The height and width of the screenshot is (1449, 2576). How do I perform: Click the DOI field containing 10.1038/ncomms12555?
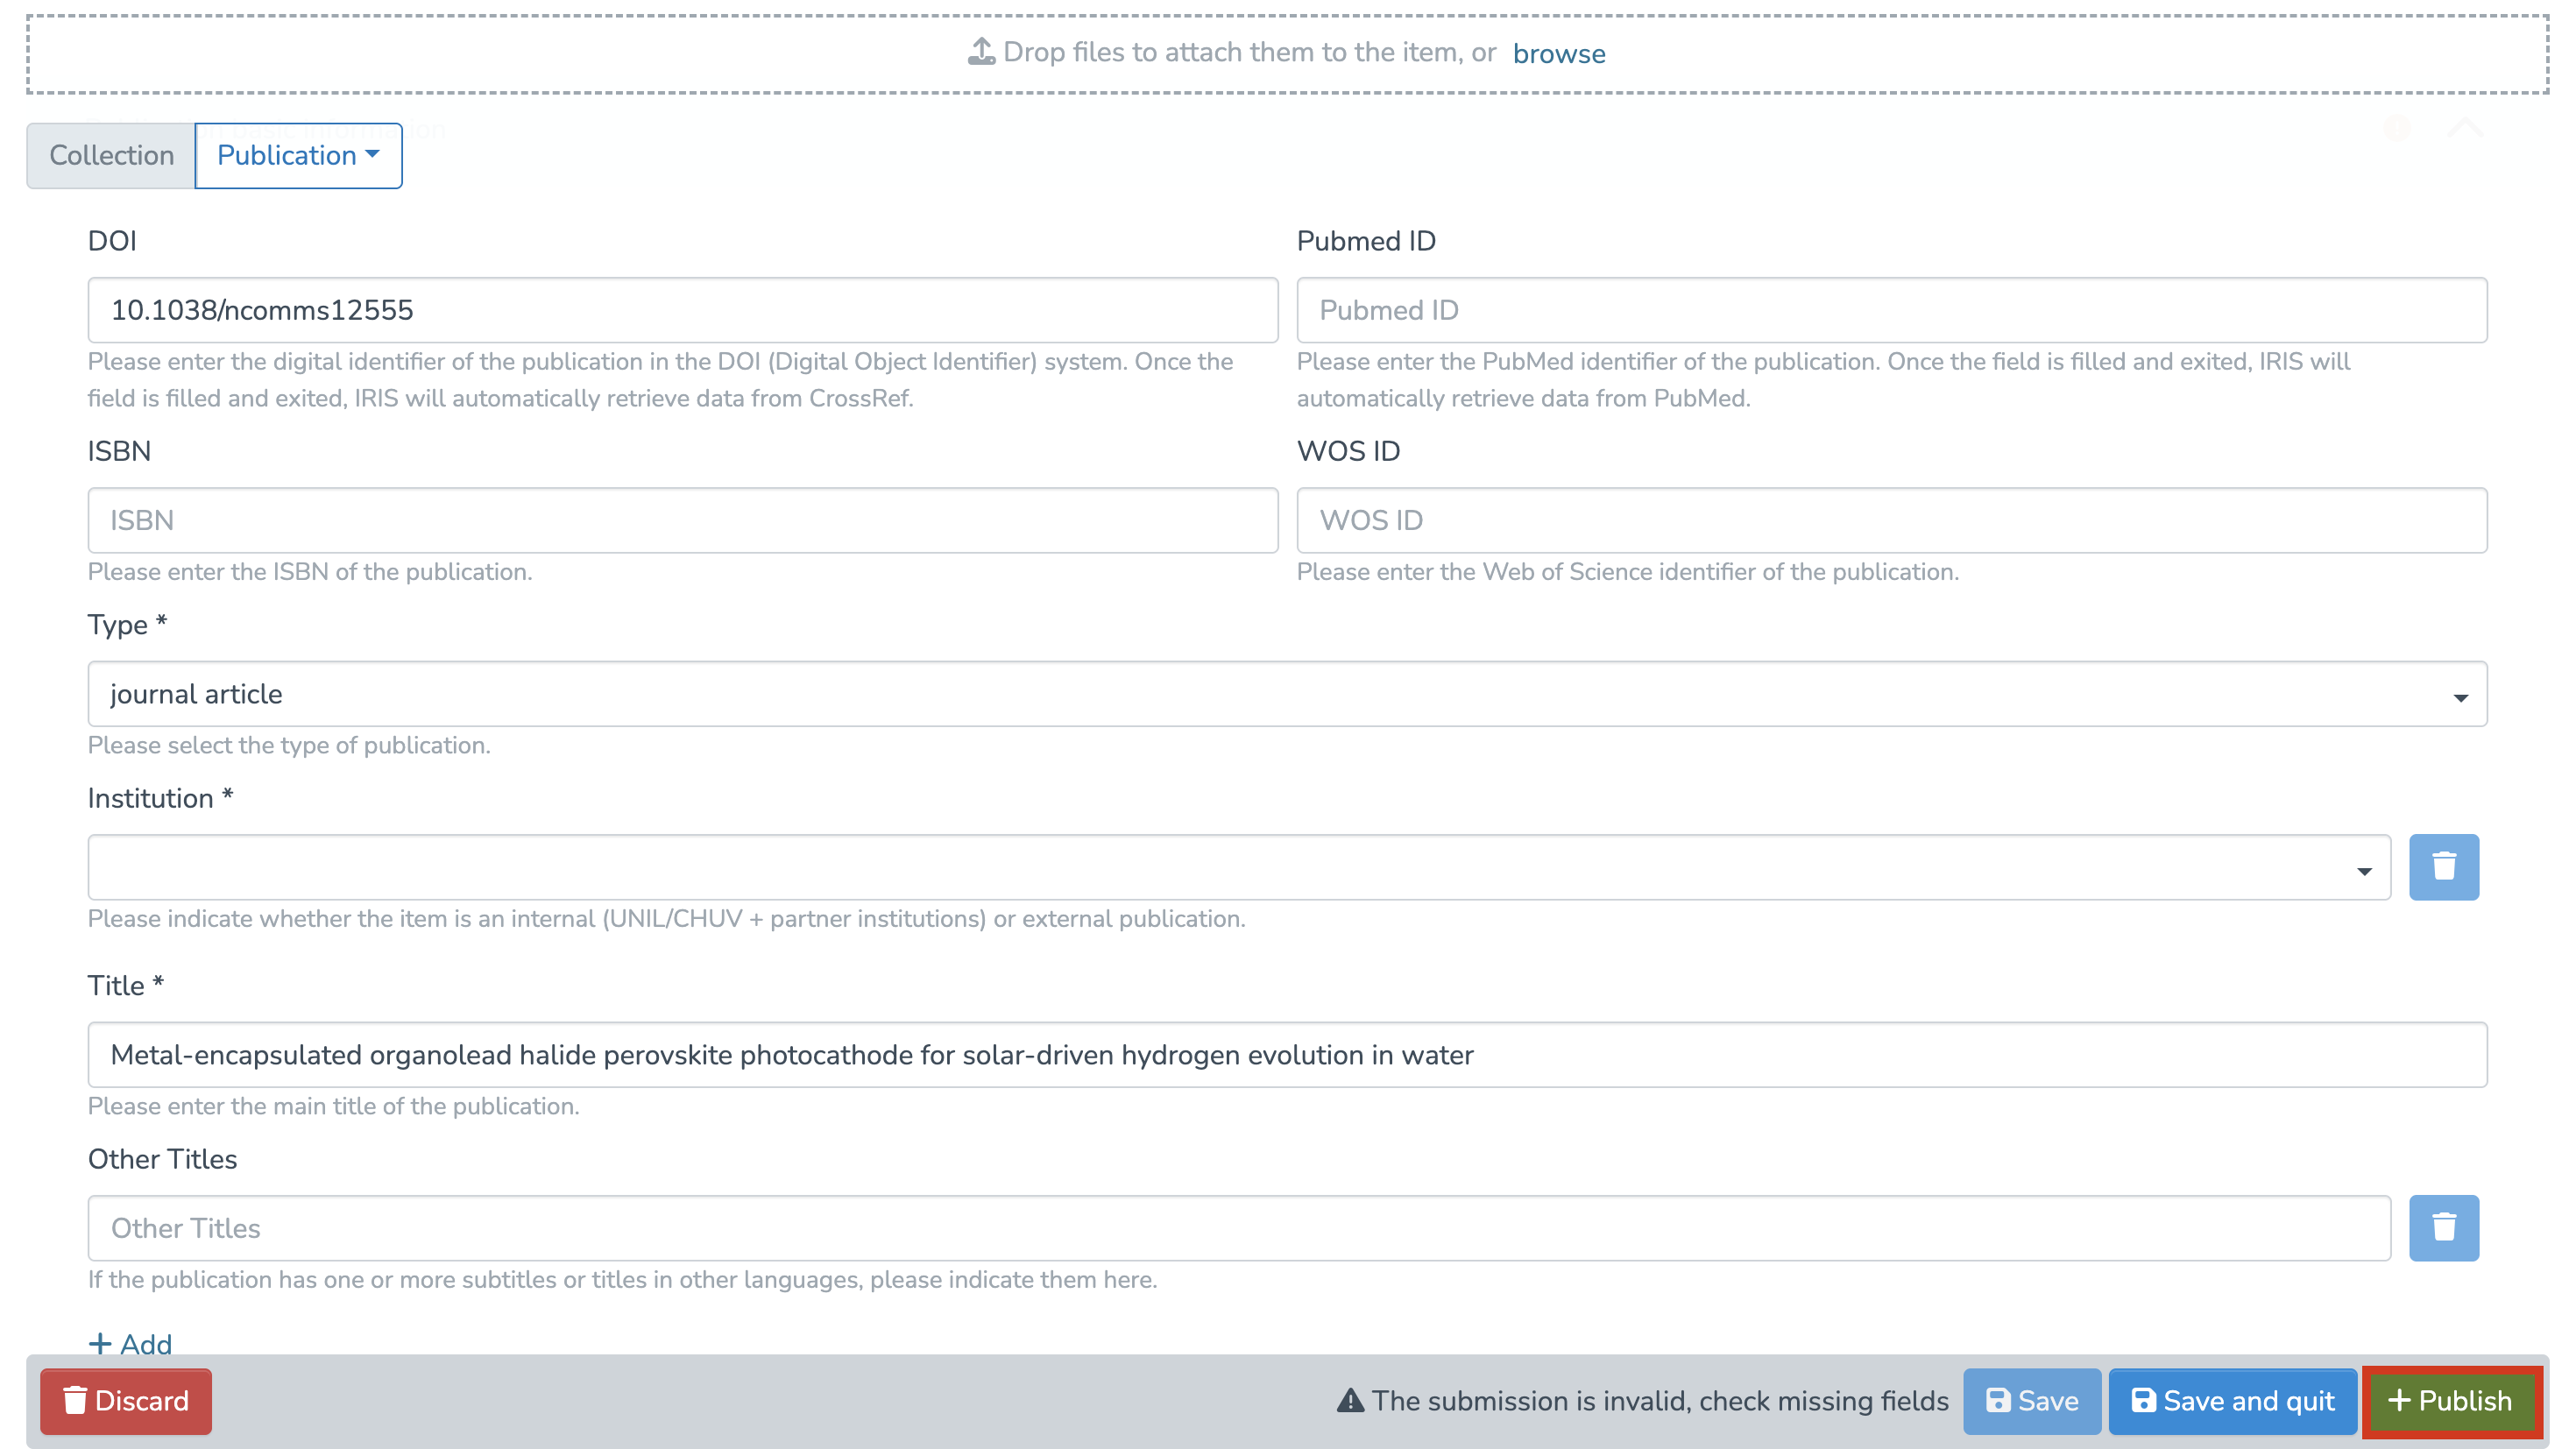682,310
